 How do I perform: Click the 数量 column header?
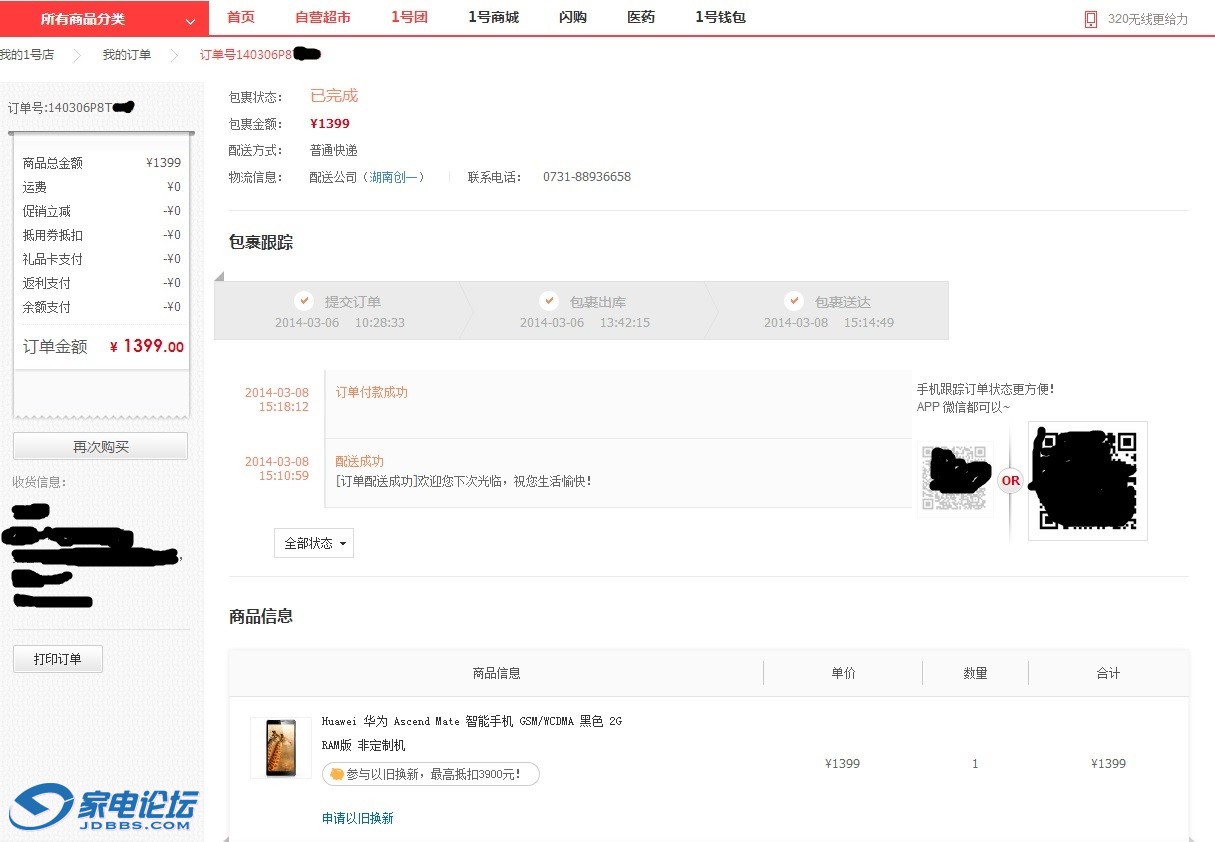point(975,673)
